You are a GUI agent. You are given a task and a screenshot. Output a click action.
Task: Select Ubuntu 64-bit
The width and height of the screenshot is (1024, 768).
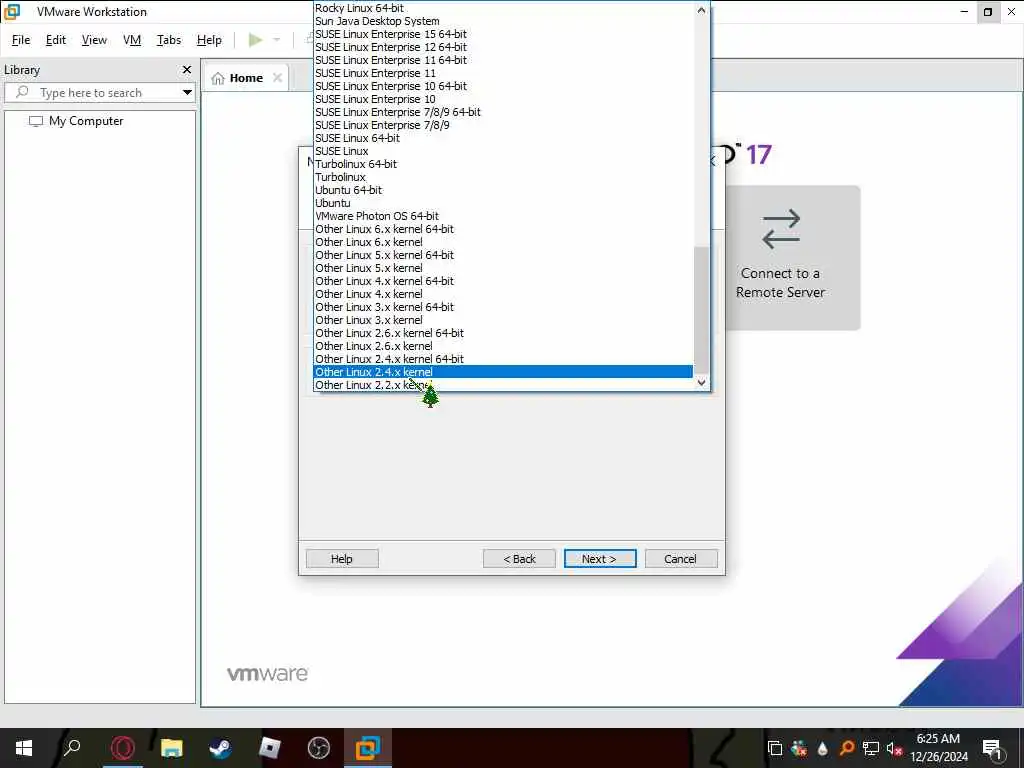[x=503, y=190]
